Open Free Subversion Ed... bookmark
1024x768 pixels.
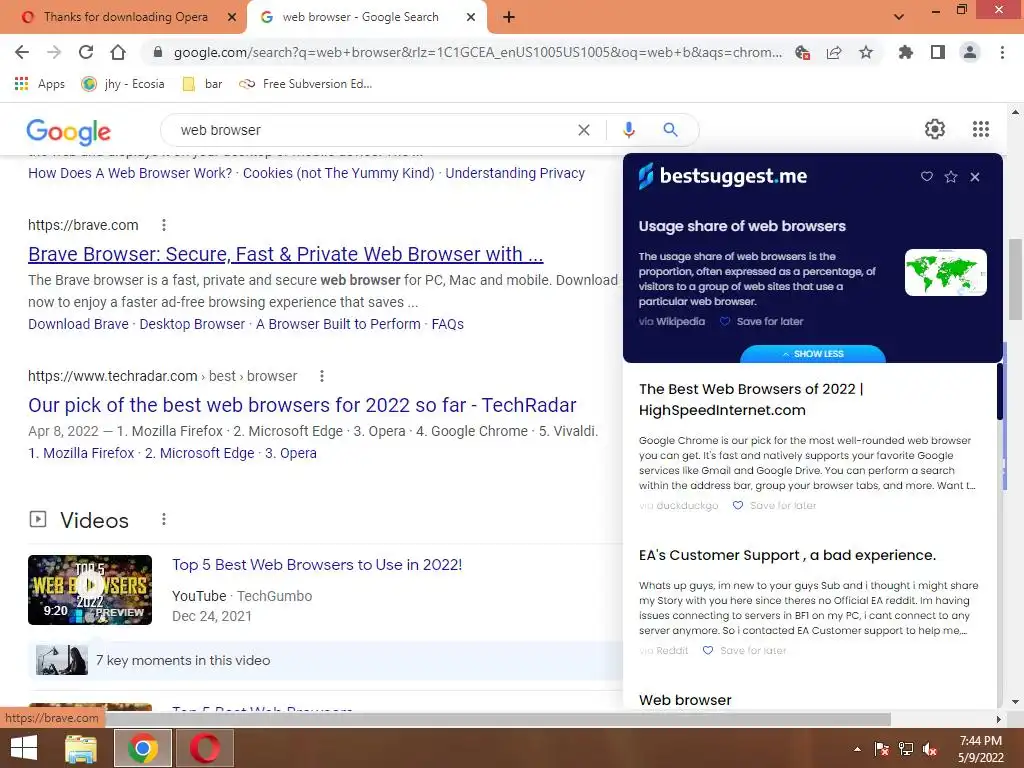tap(306, 84)
